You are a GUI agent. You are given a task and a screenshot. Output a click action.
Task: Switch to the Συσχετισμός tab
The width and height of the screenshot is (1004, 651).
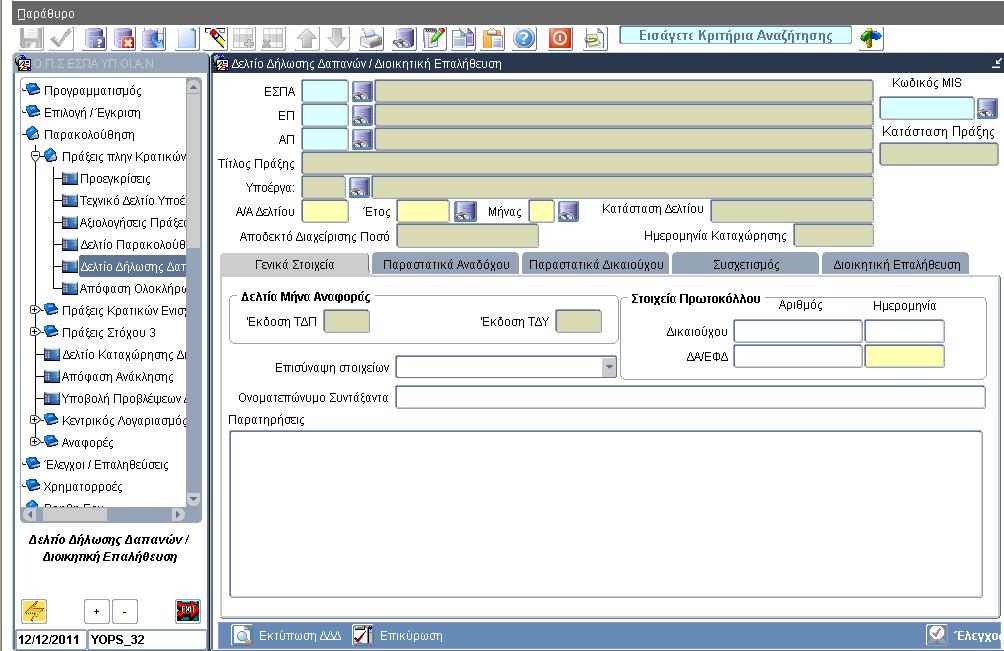(746, 264)
